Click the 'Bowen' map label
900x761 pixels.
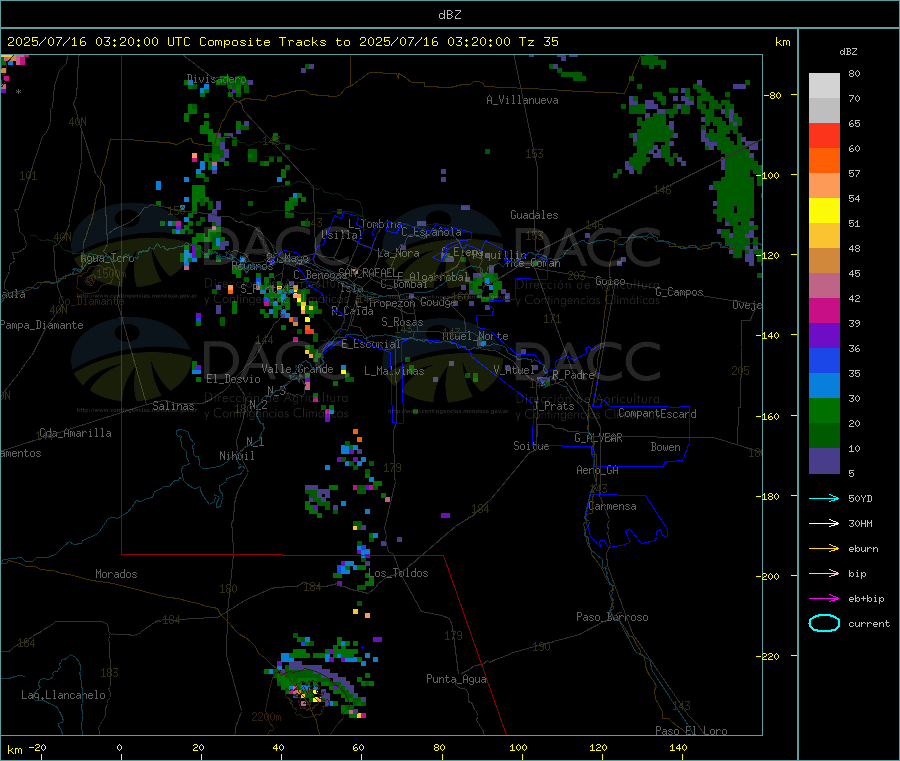click(665, 447)
